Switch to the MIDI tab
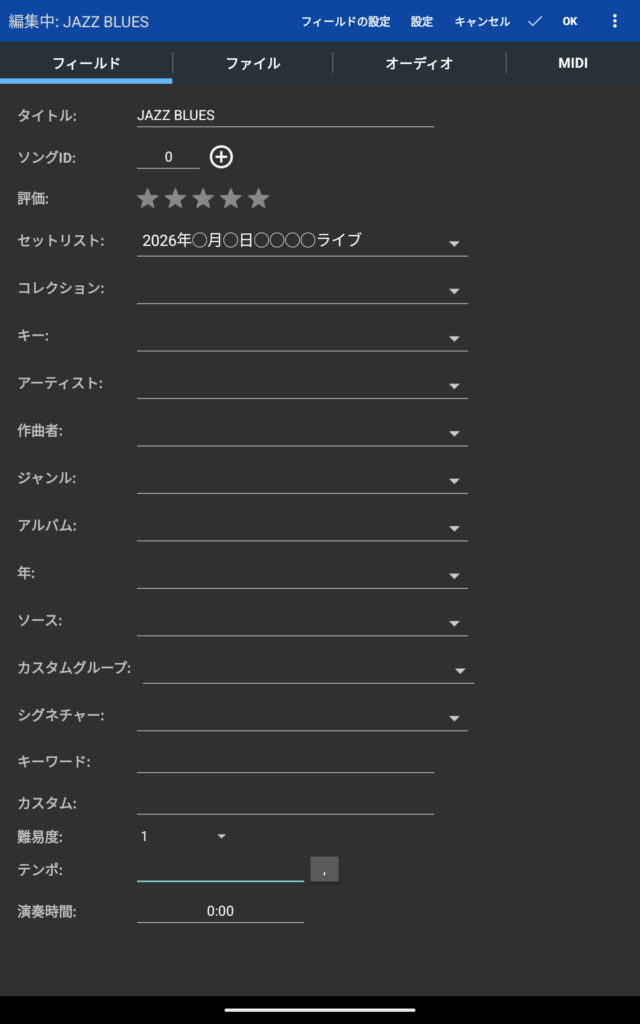The height and width of the screenshot is (1024, 640). [x=573, y=63]
